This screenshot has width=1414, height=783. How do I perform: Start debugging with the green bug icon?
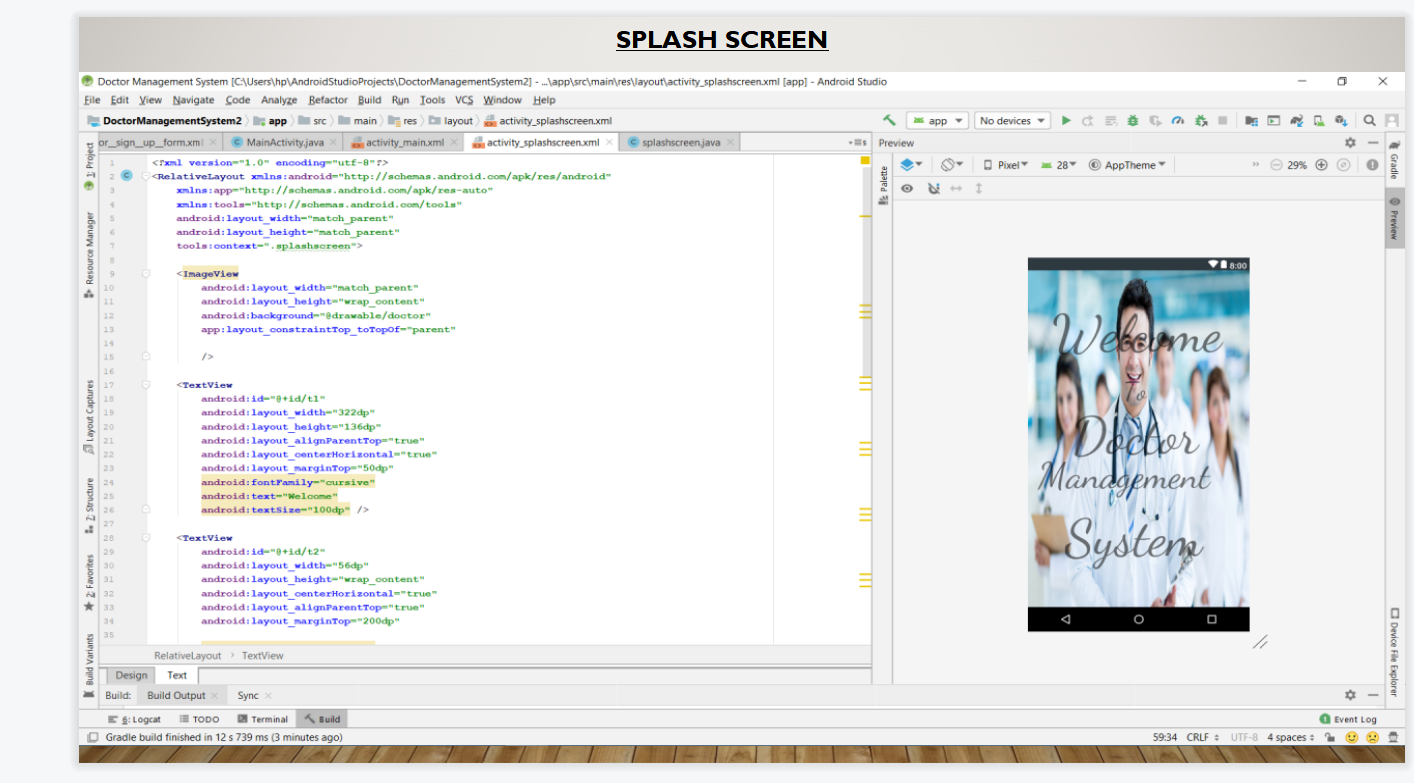1132,121
